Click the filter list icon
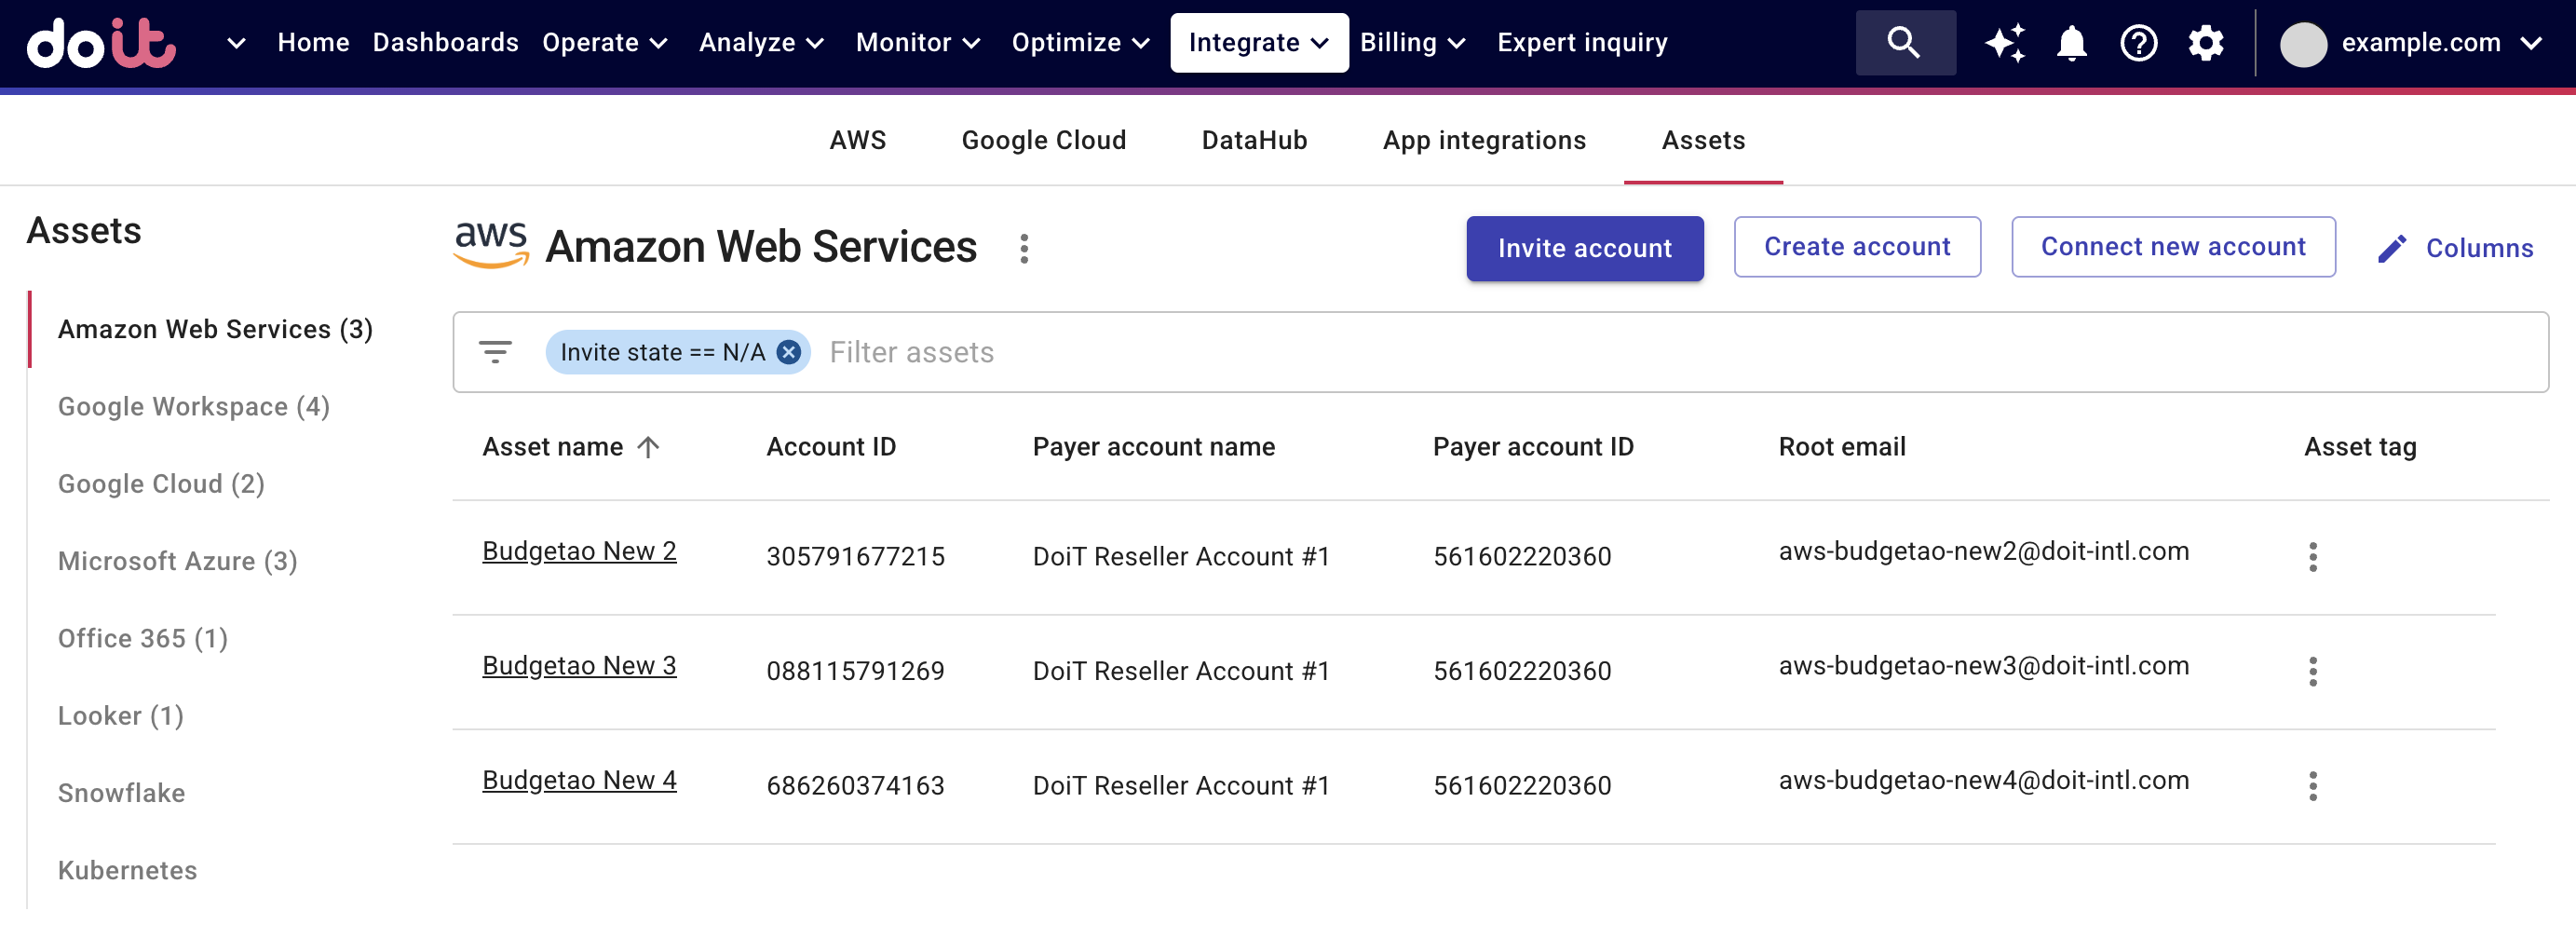Image resolution: width=2576 pixels, height=952 pixels. tap(495, 352)
